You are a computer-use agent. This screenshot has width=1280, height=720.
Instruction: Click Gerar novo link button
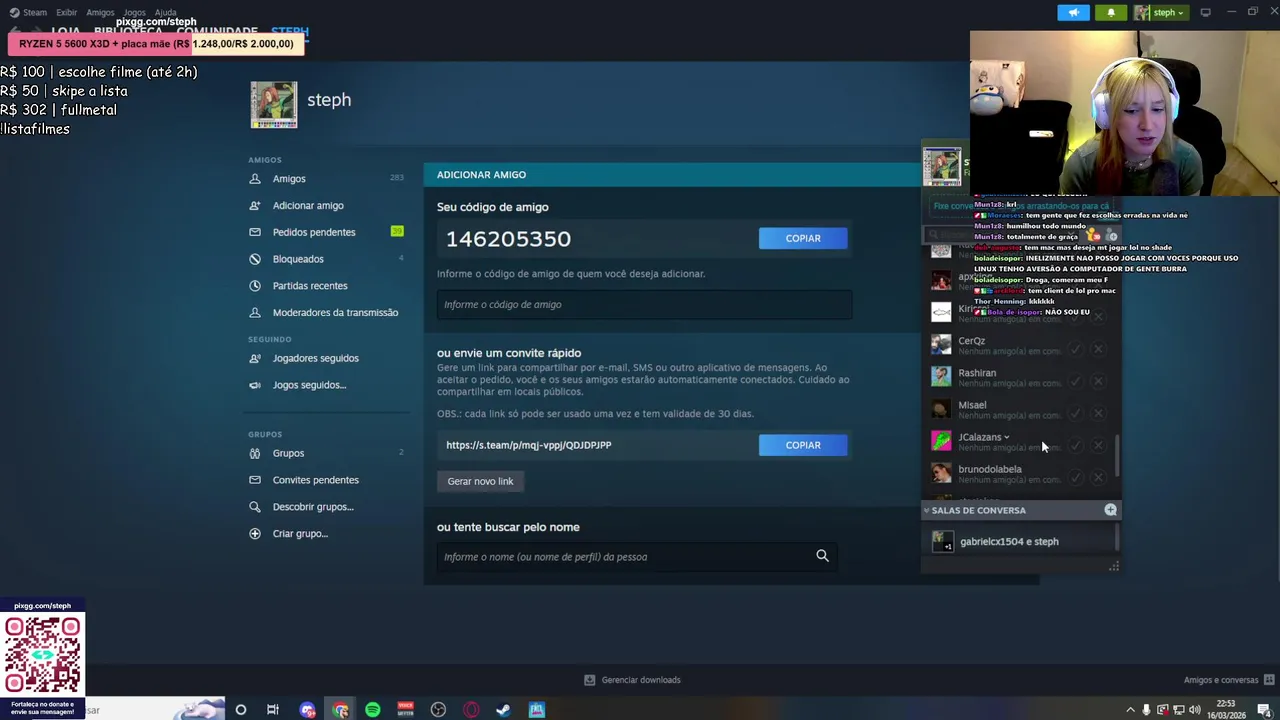pos(480,481)
